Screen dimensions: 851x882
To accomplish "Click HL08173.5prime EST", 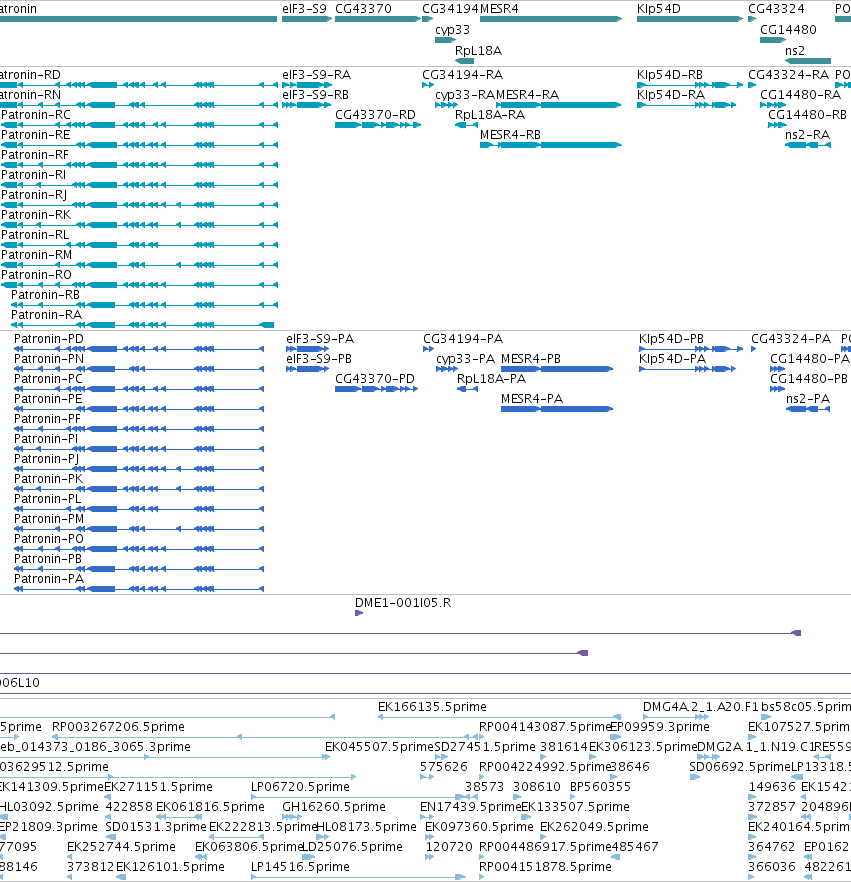I will [323, 837].
